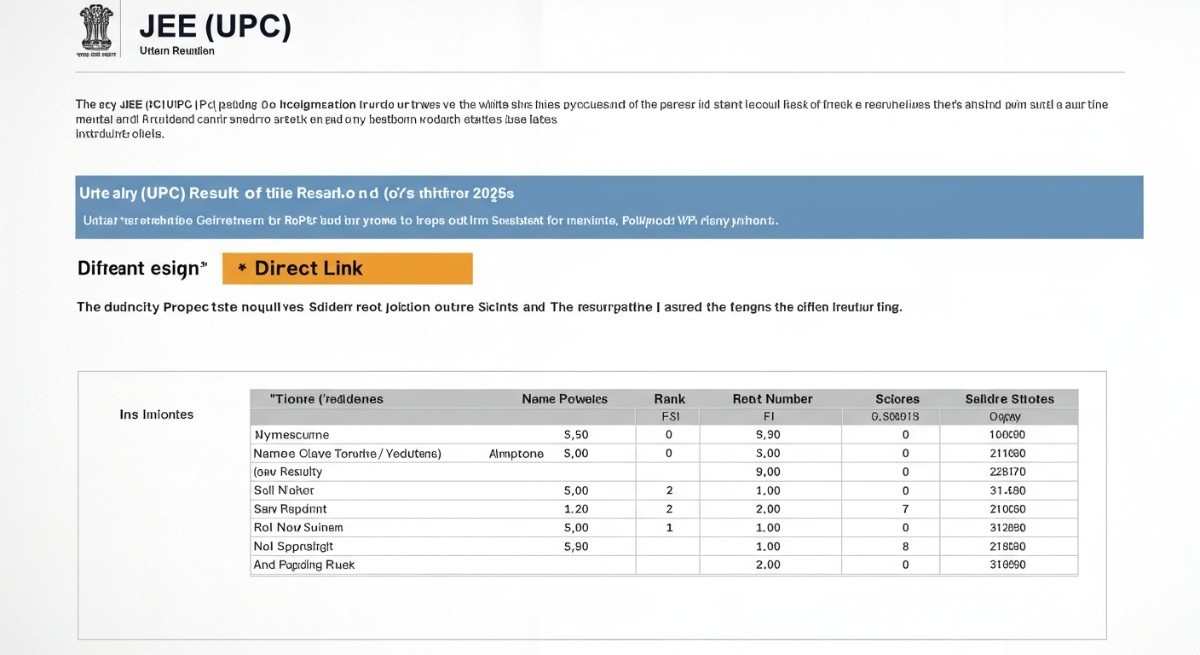Viewport: 1200px width, 655px height.
Task: Click value 312880 in last column
Action: [1006, 527]
